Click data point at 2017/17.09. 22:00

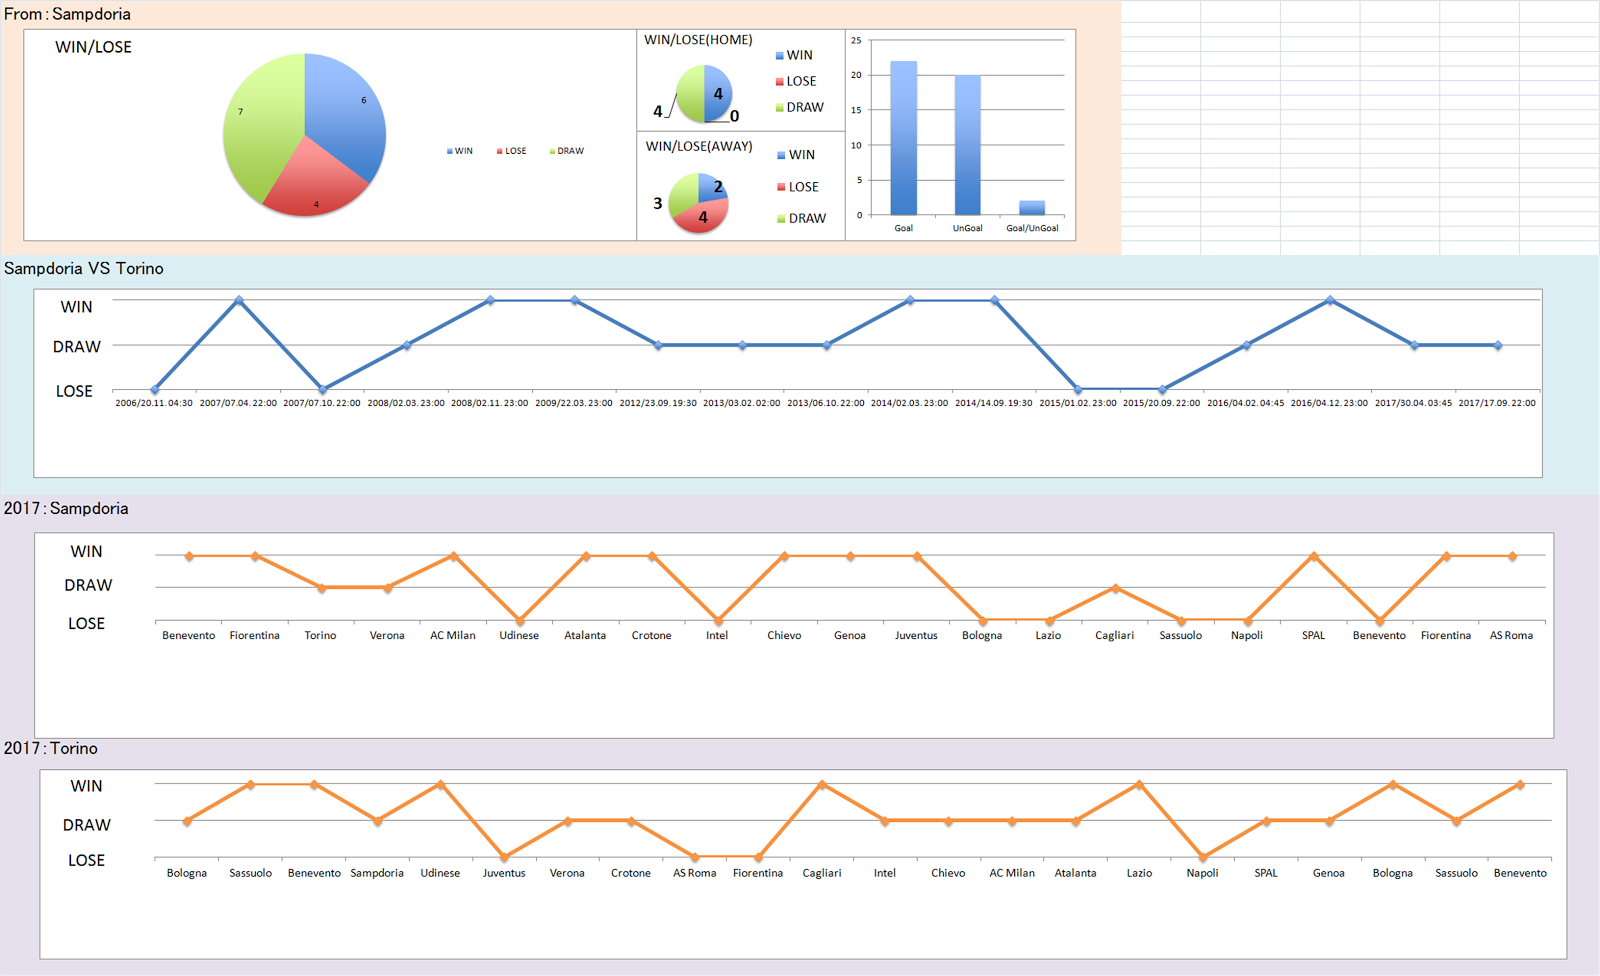[x=1498, y=345]
